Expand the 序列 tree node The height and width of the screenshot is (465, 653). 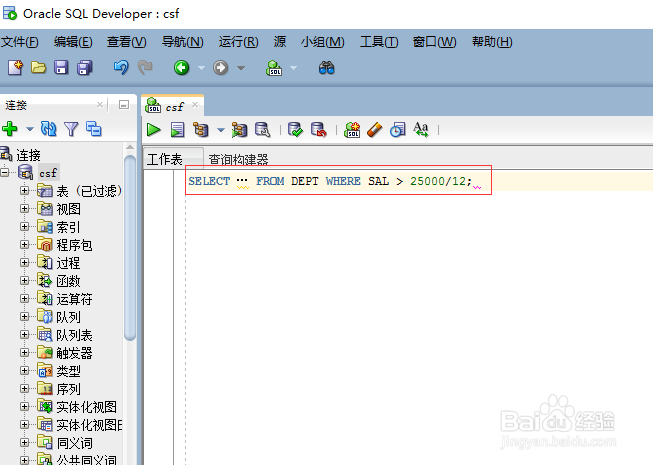(x=24, y=388)
